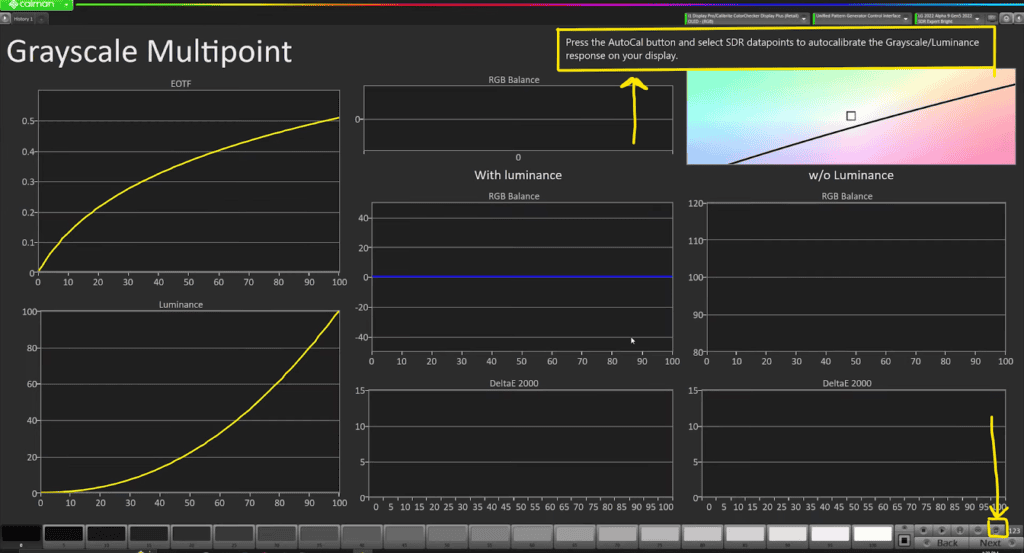Screen dimensions: 1024x553
Task: Select the 85% grayscale patch
Action: click(x=744, y=535)
